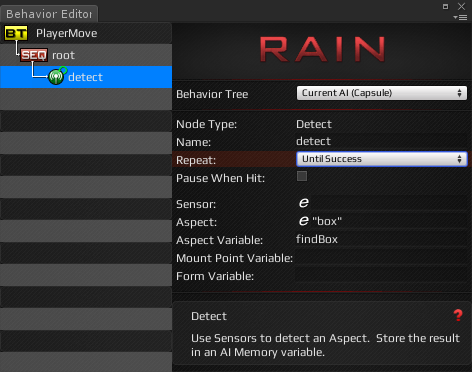The width and height of the screenshot is (472, 372).
Task: Click the Node Type value Detect
Action: click(x=314, y=124)
